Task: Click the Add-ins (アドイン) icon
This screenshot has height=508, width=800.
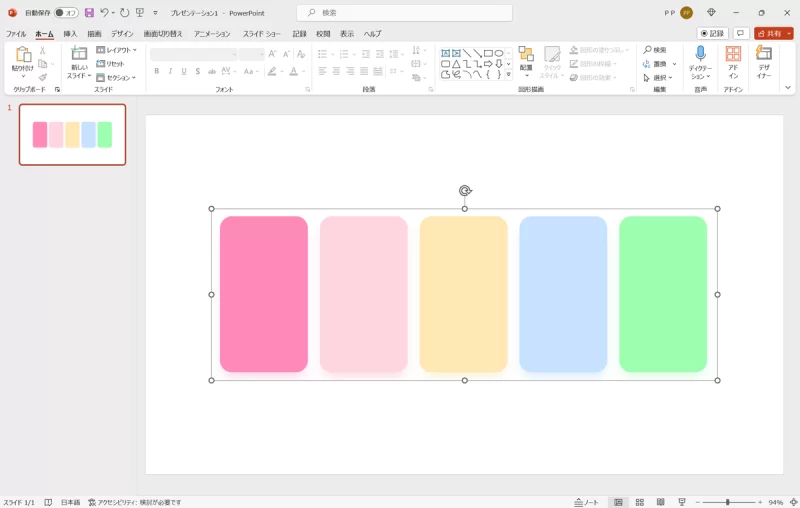Action: [x=733, y=54]
